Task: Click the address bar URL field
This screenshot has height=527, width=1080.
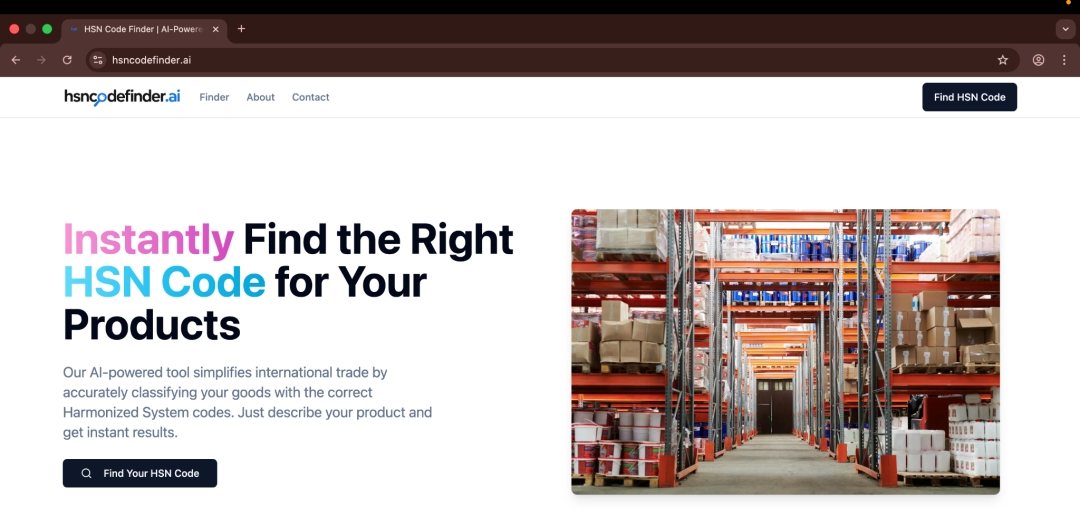Action: pos(551,60)
